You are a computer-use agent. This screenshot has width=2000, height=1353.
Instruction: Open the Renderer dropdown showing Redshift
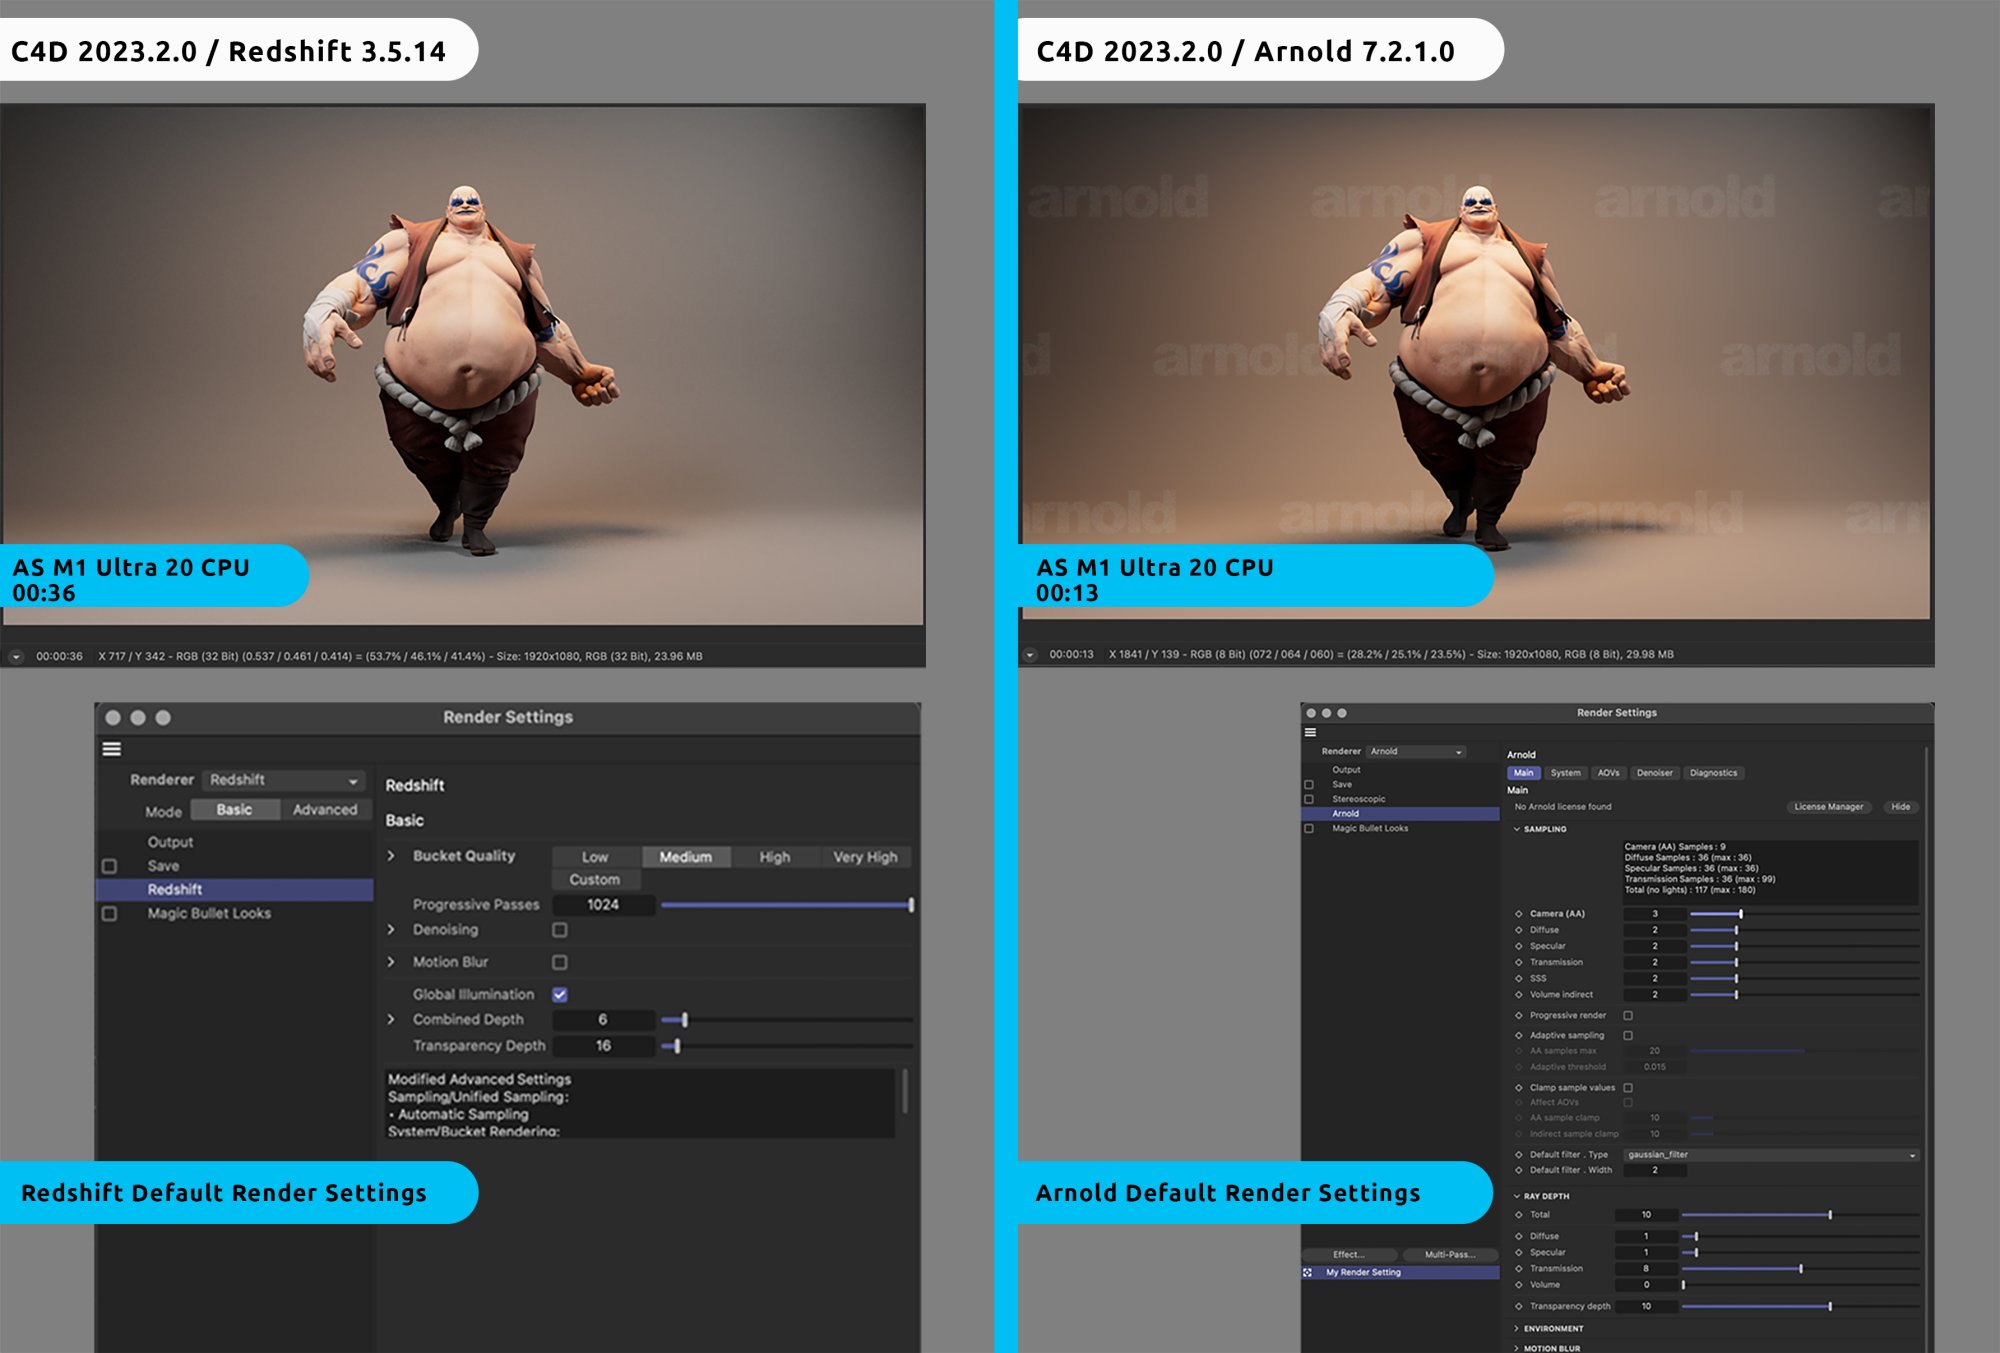tap(284, 780)
